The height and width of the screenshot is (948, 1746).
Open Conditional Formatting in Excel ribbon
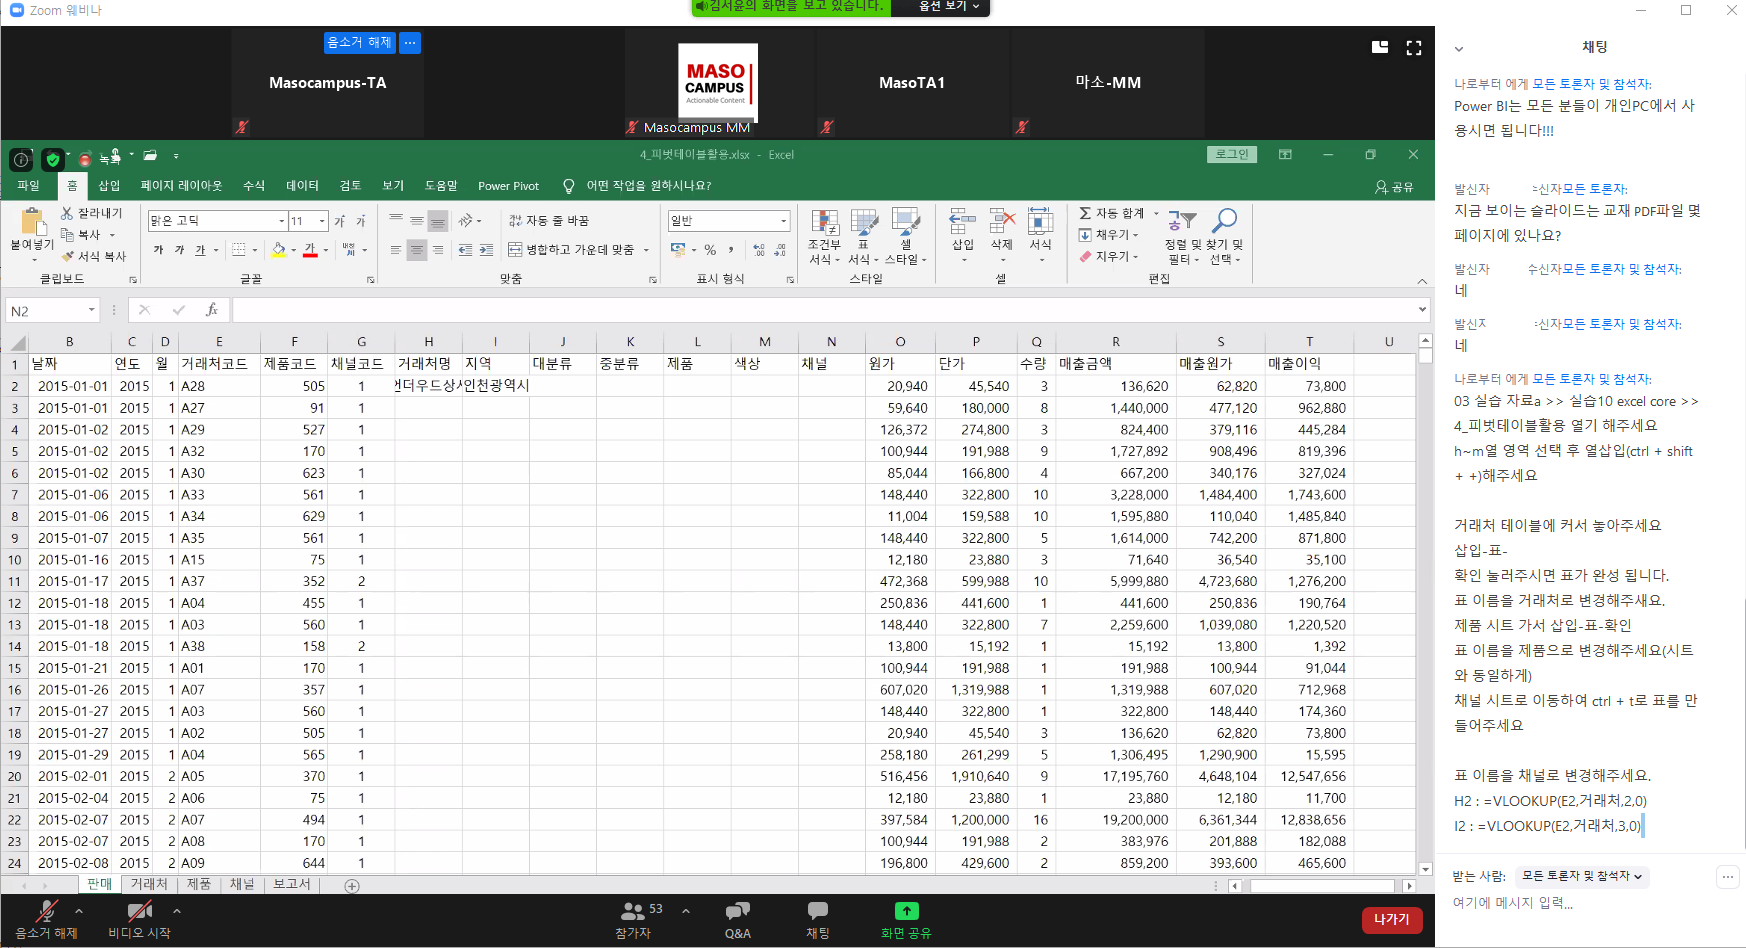(x=824, y=223)
